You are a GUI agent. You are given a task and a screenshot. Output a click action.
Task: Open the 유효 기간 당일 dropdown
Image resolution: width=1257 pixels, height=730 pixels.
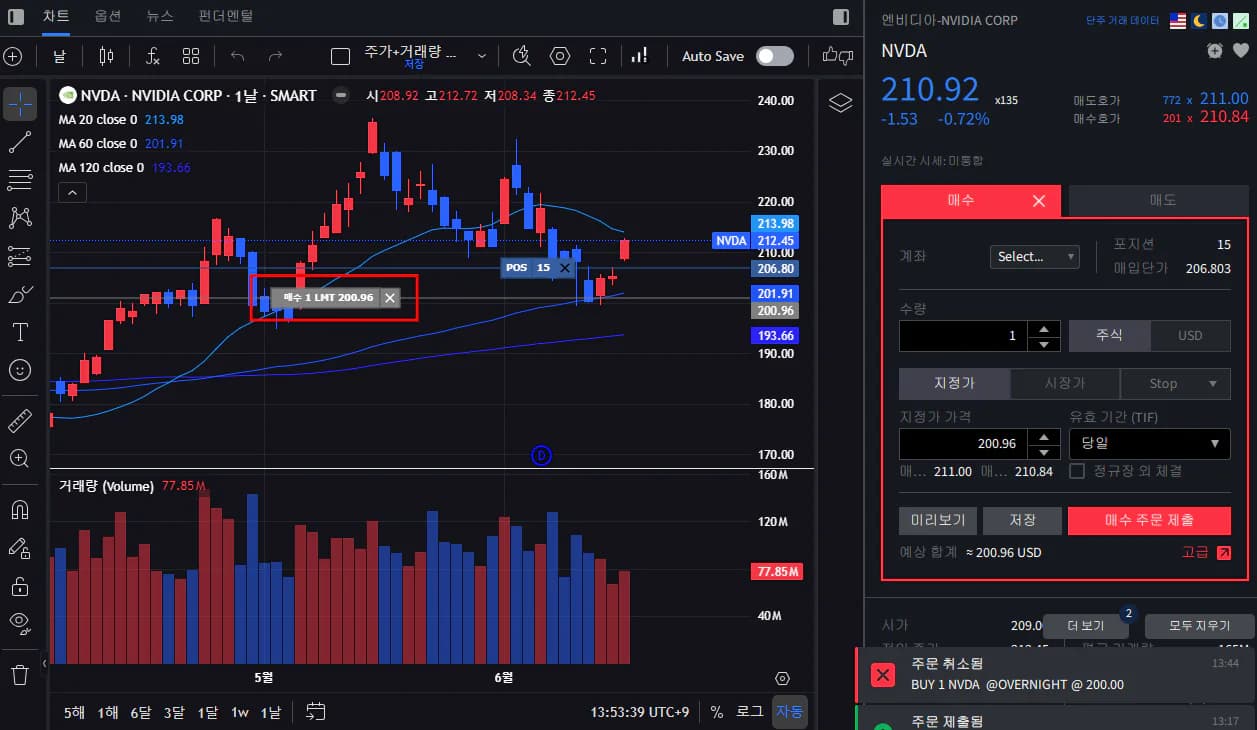(1149, 444)
